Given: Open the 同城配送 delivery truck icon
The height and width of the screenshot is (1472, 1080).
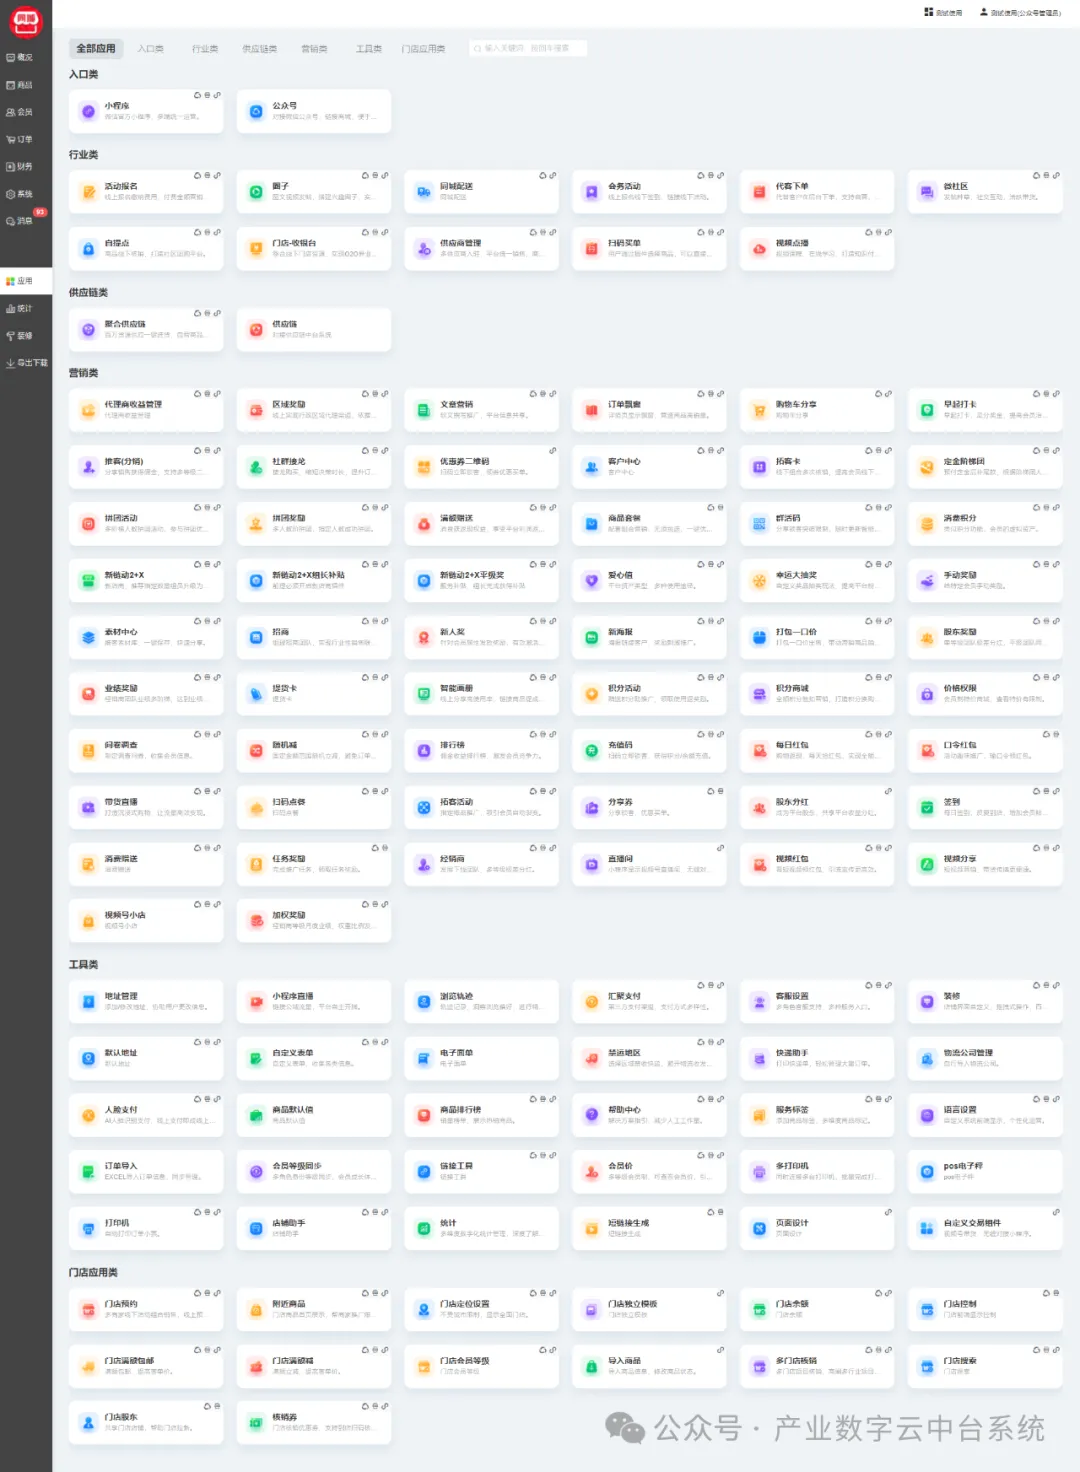Looking at the screenshot, I should click(x=424, y=192).
